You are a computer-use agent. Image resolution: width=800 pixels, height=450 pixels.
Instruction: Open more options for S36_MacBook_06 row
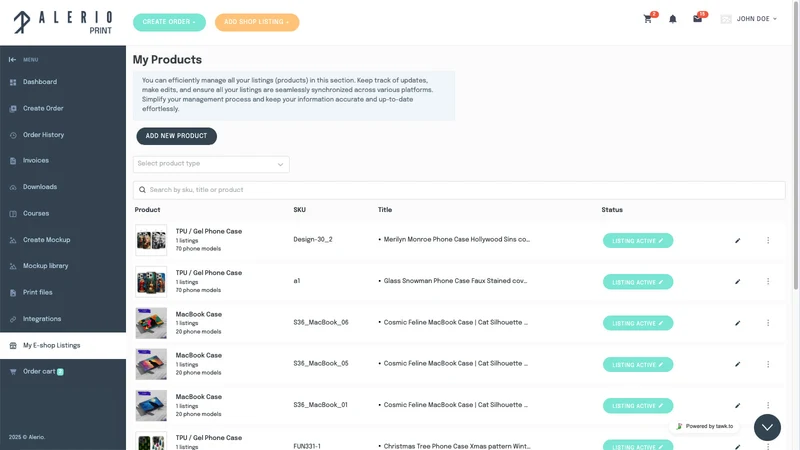point(768,323)
